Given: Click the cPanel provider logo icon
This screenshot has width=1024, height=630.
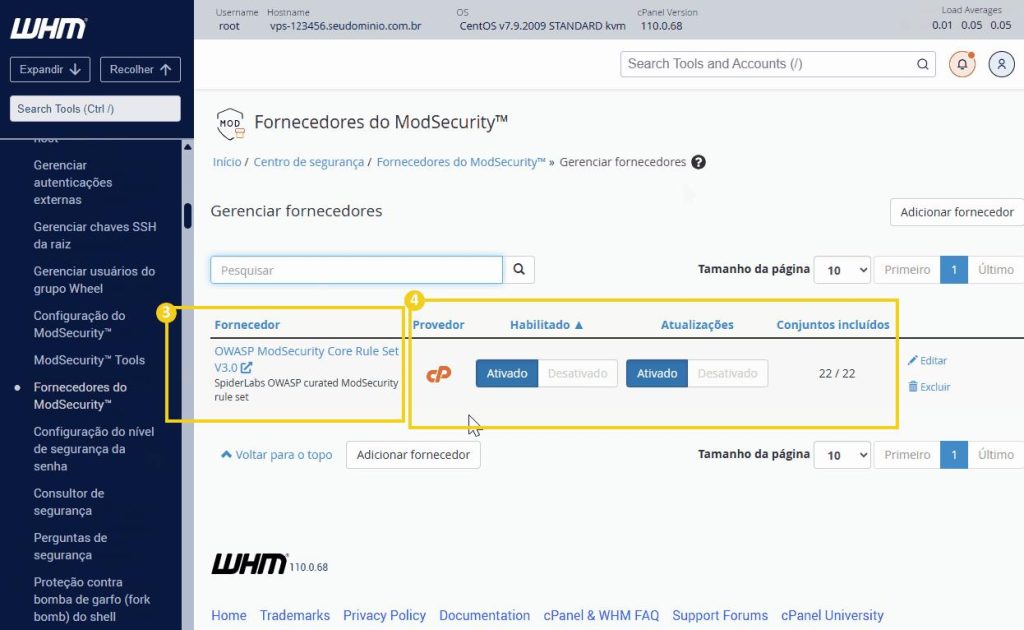Looking at the screenshot, I should click(x=439, y=374).
